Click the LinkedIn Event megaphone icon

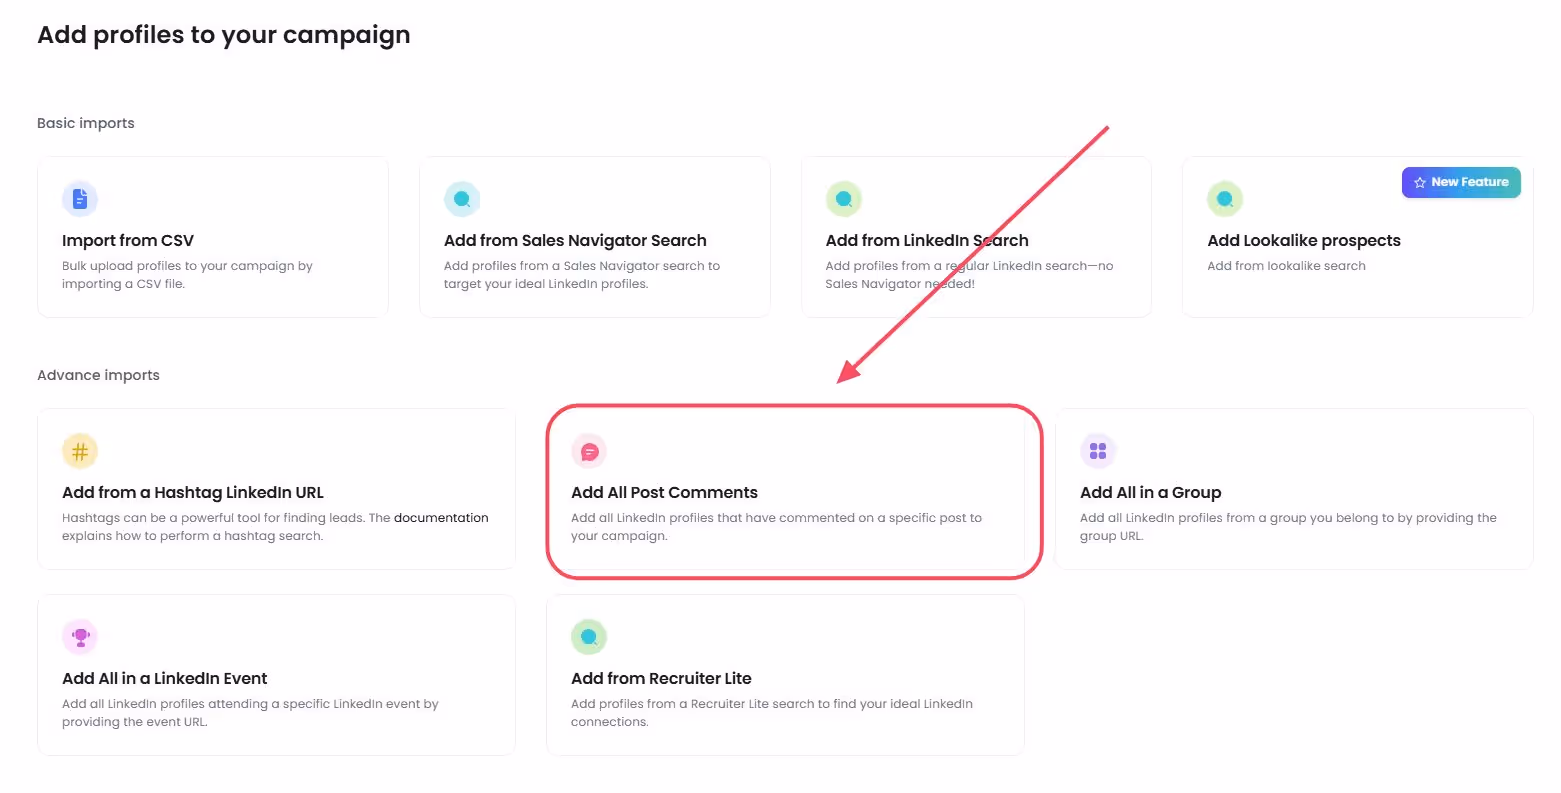tap(80, 636)
